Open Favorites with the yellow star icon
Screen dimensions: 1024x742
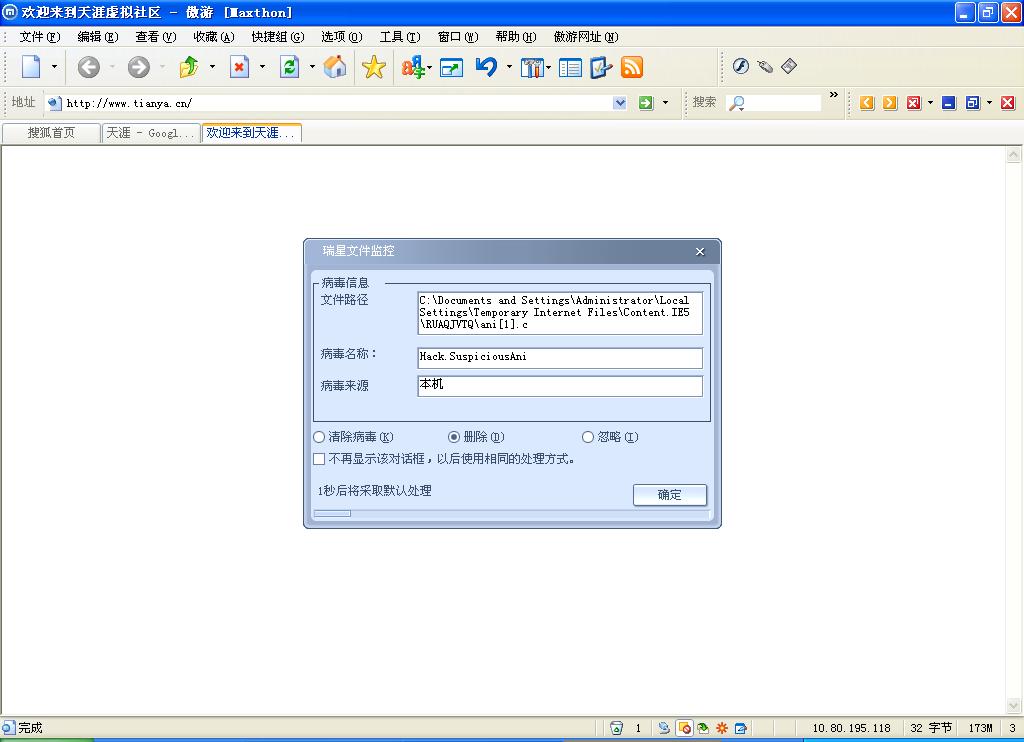374,67
